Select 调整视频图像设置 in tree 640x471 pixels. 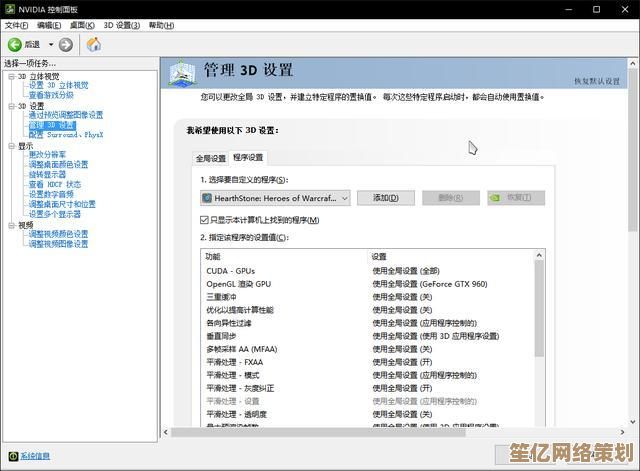pos(58,244)
